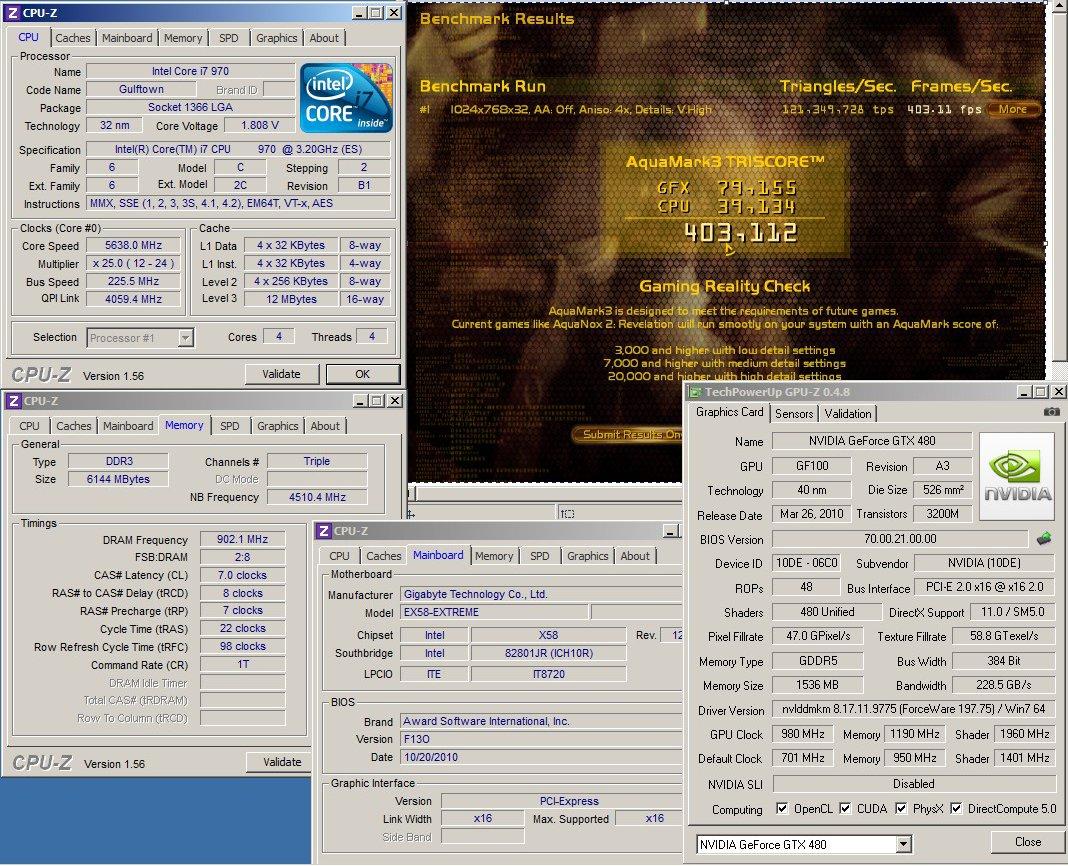1068x866 pixels.
Task: Click the Shader clock 1960 MHz value
Action: click(x=1024, y=734)
